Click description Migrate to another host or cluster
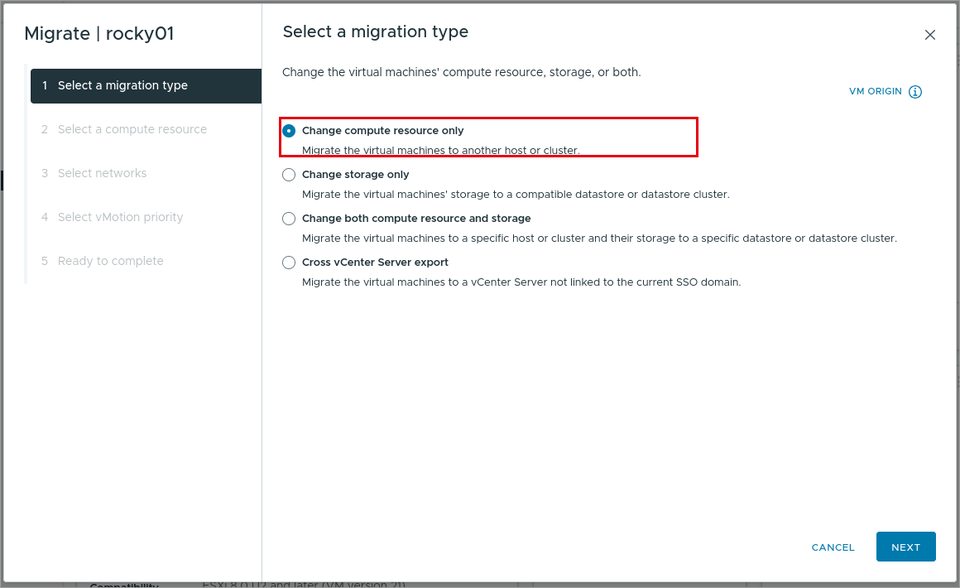The image size is (960, 588). [x=440, y=150]
